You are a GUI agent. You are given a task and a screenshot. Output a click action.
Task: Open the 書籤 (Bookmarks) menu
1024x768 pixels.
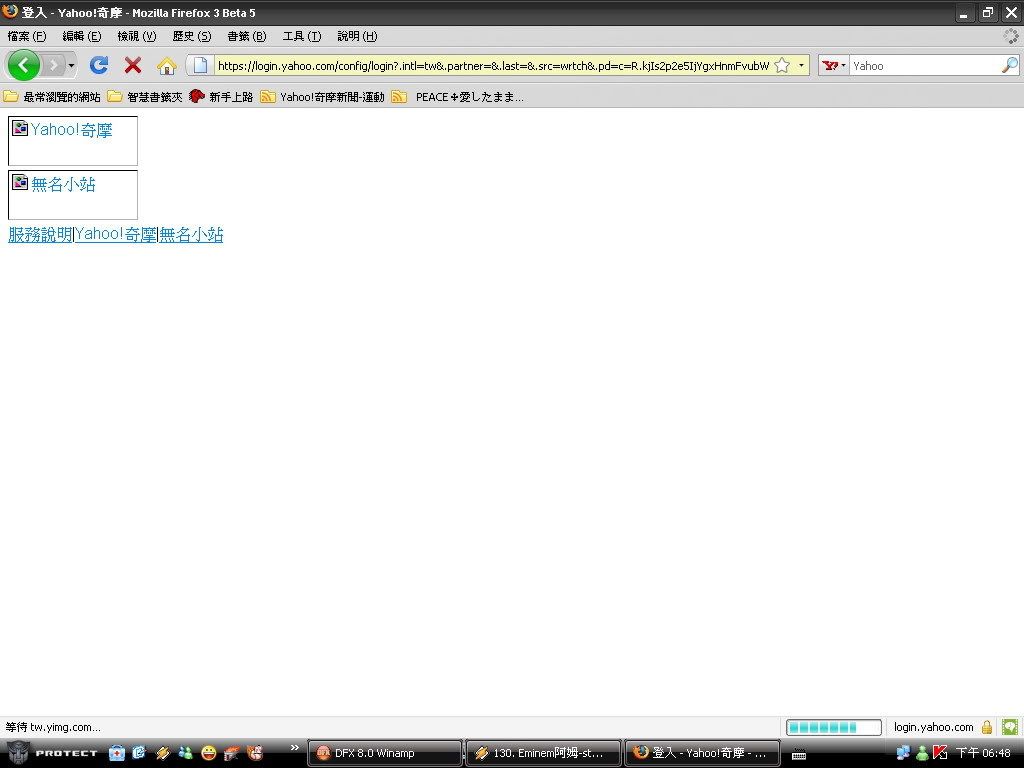(246, 36)
